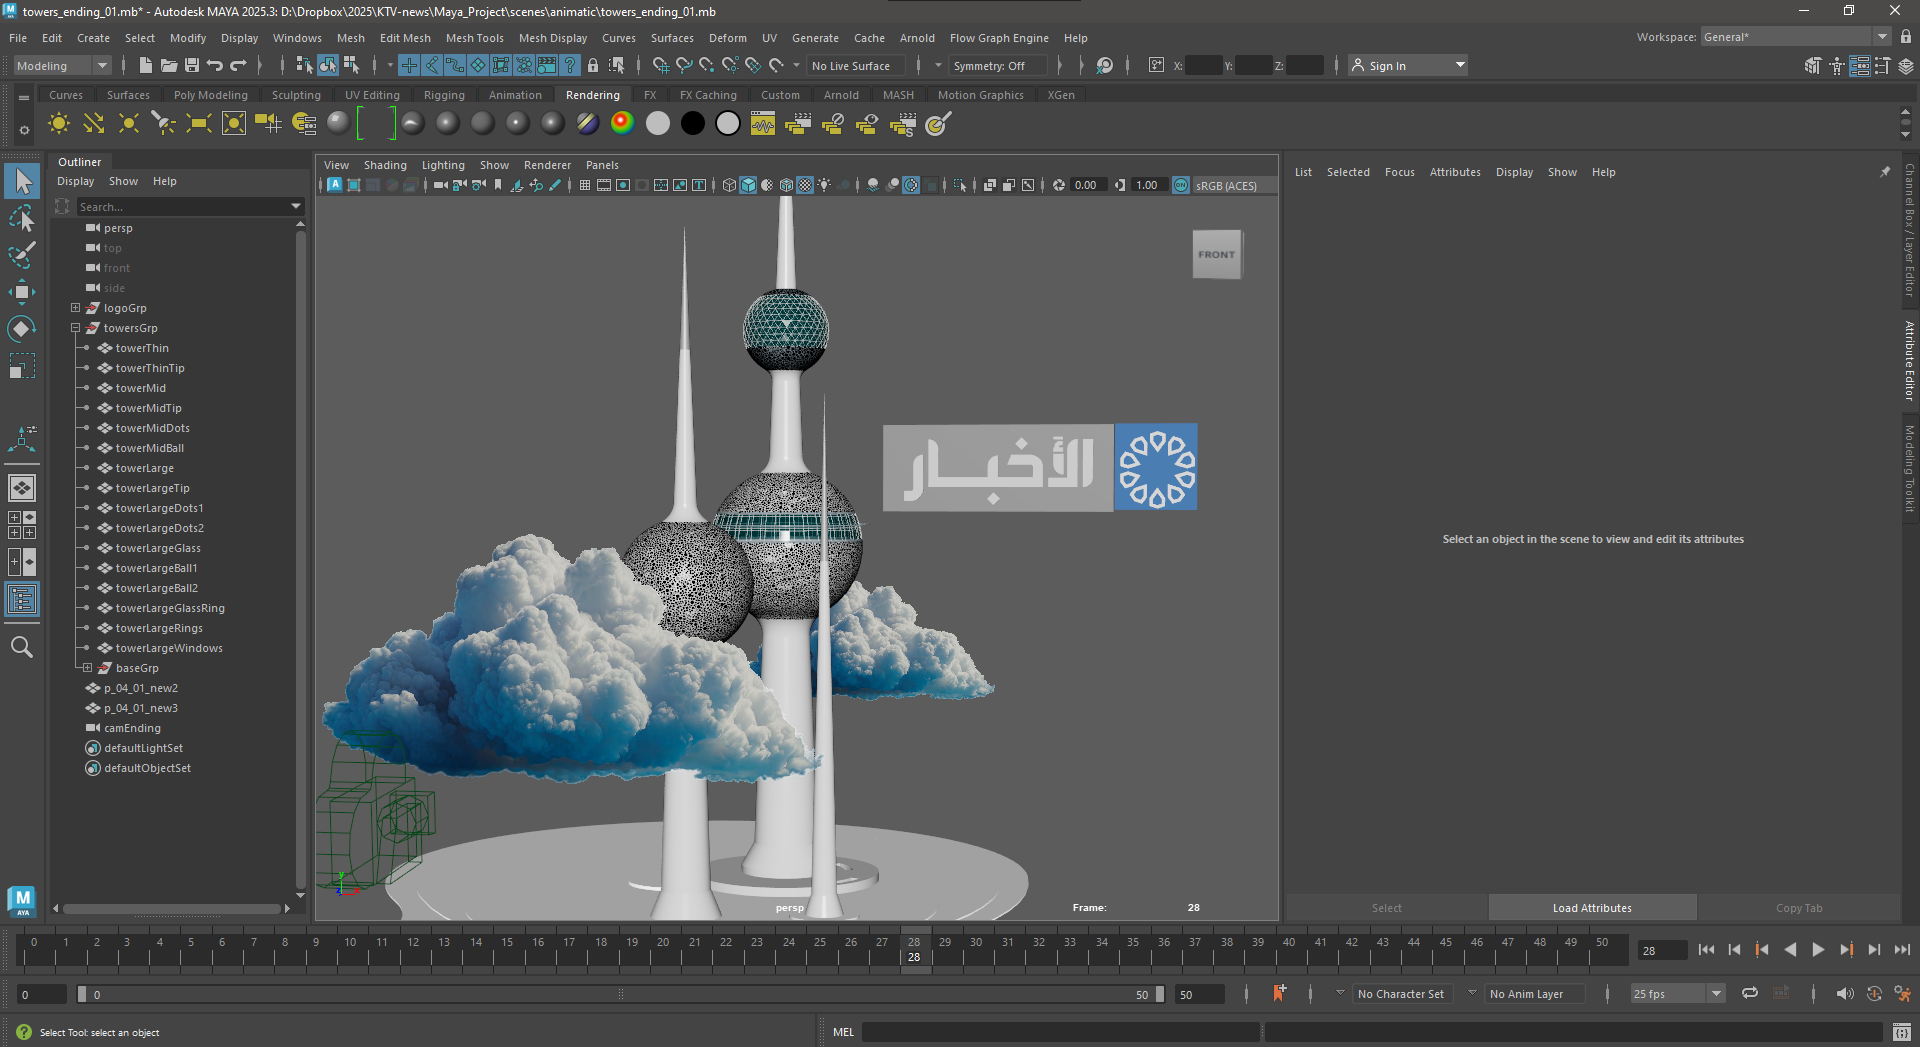This screenshot has height=1047, width=1920.
Task: Collapse the towersGrp group in Outliner
Action: click(x=75, y=328)
